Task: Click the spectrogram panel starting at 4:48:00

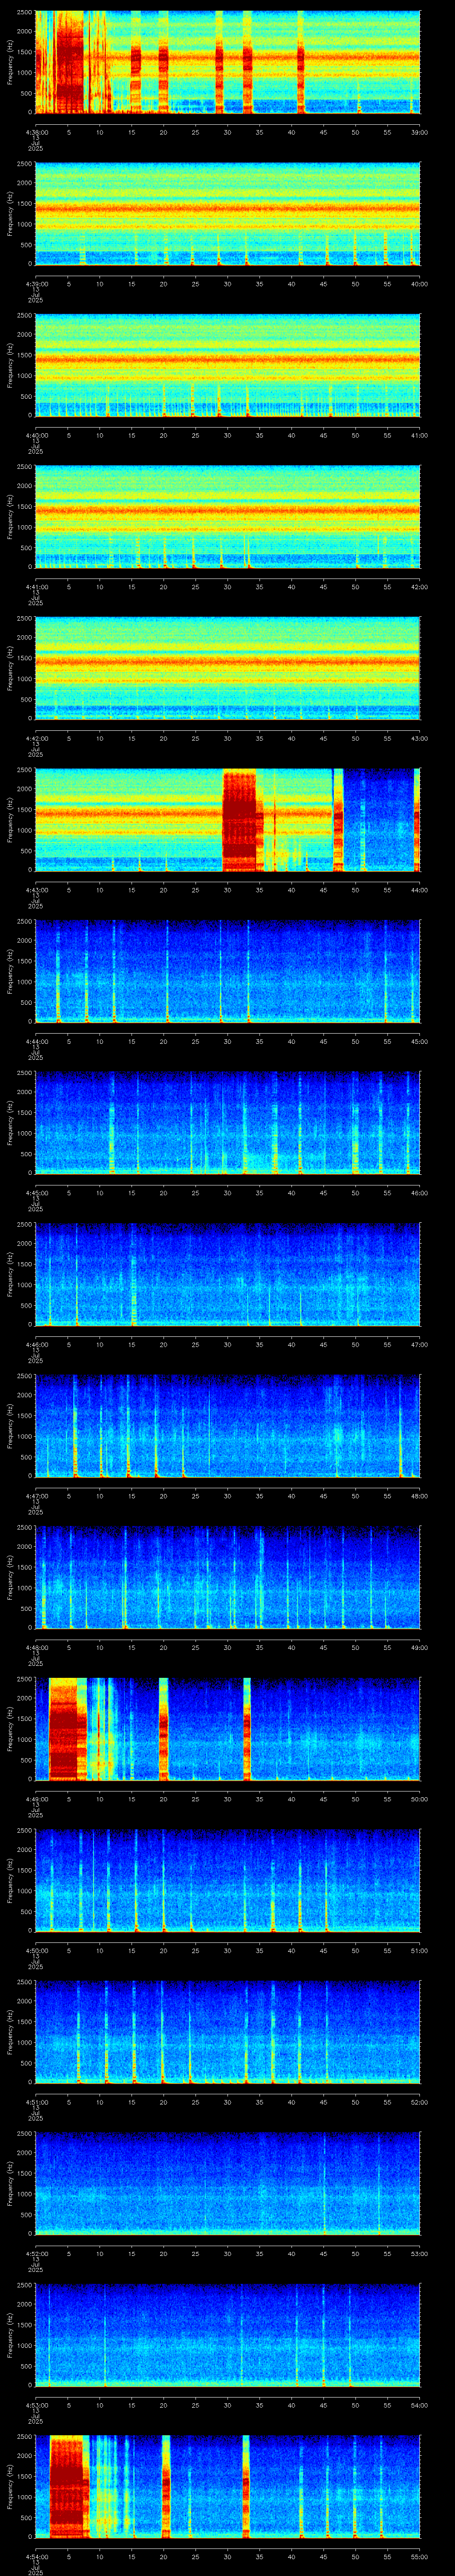Action: pos(228,1577)
